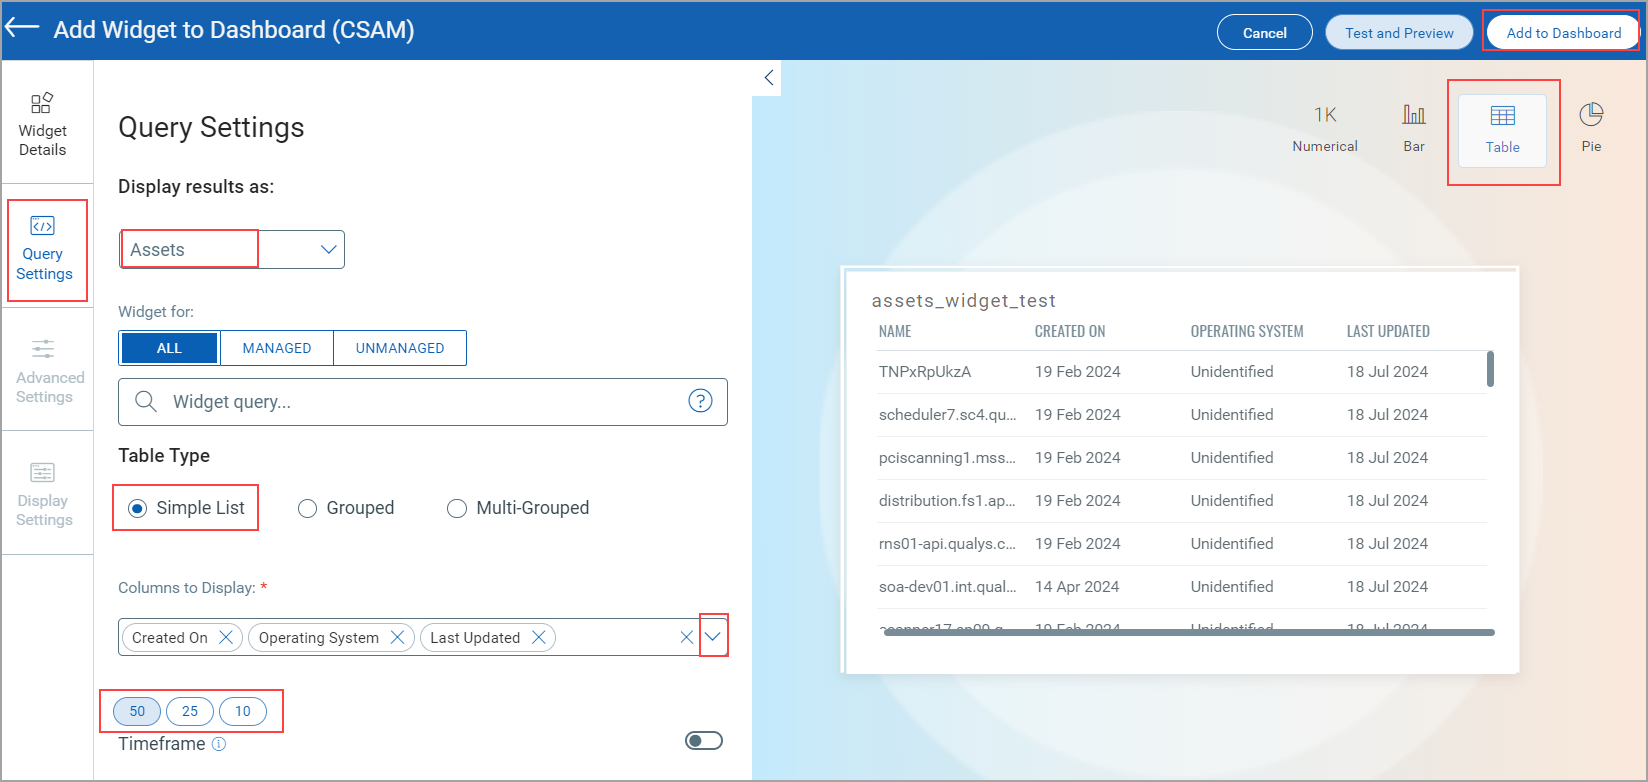Select the Simple List radio button
1648x782 pixels.
click(x=137, y=508)
